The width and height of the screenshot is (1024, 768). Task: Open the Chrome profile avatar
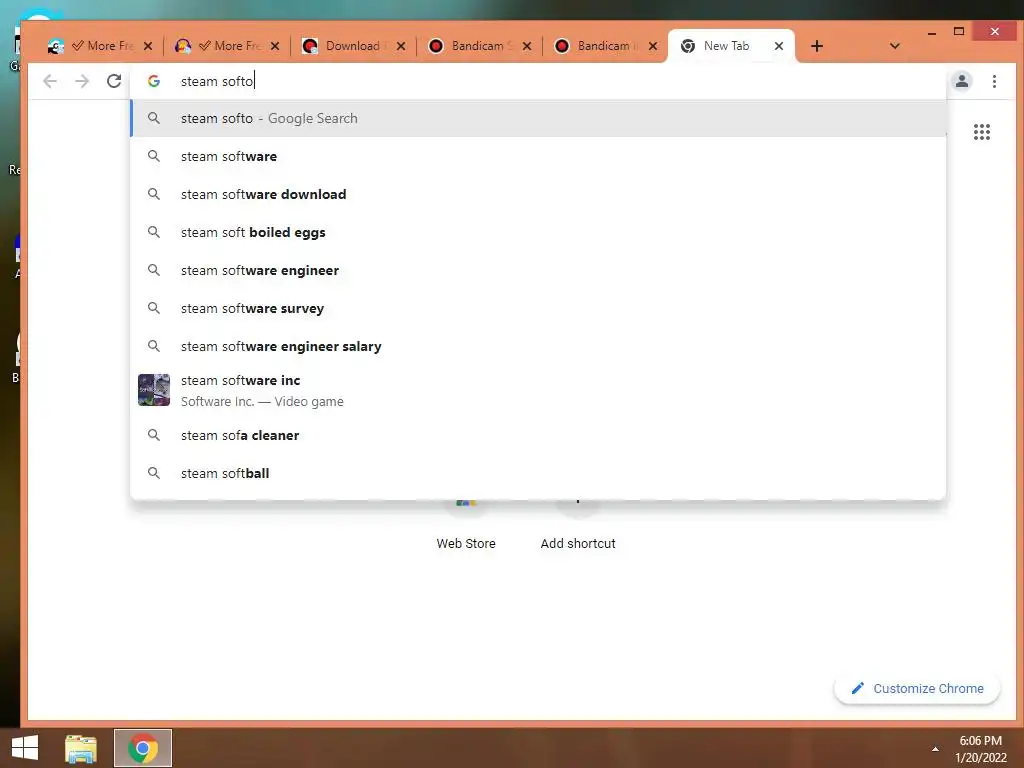961,81
